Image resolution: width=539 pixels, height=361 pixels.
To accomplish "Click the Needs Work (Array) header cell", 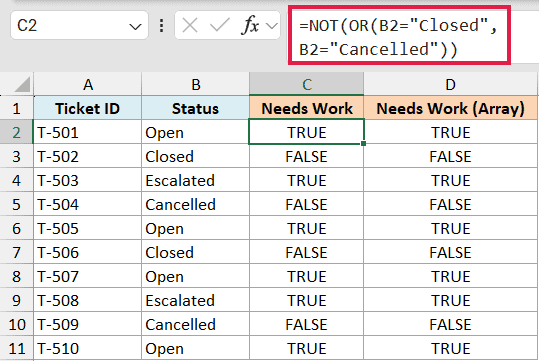I will tap(450, 109).
